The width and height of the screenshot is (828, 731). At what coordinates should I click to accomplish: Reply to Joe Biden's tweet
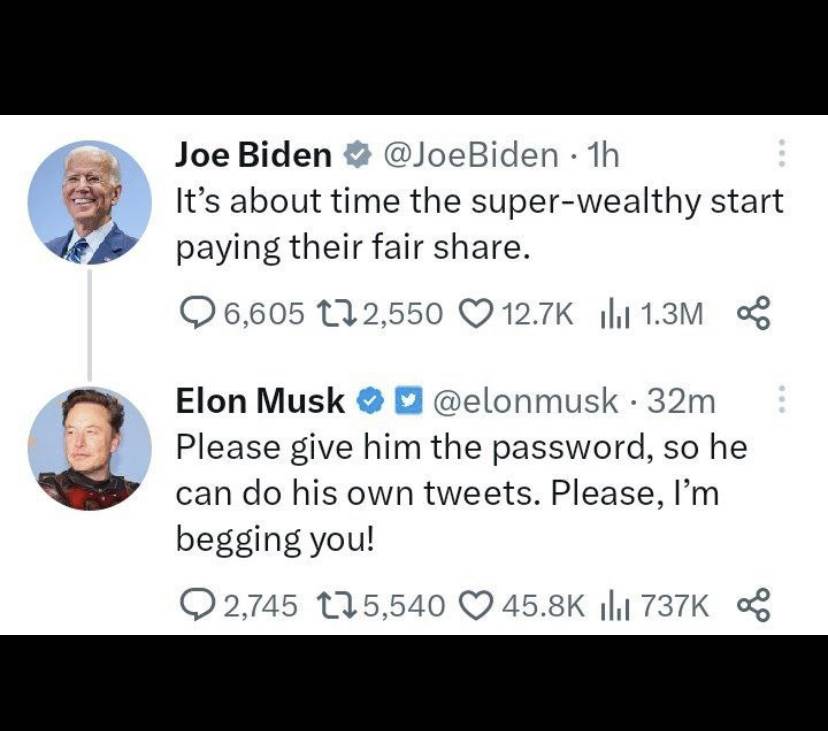(x=195, y=314)
